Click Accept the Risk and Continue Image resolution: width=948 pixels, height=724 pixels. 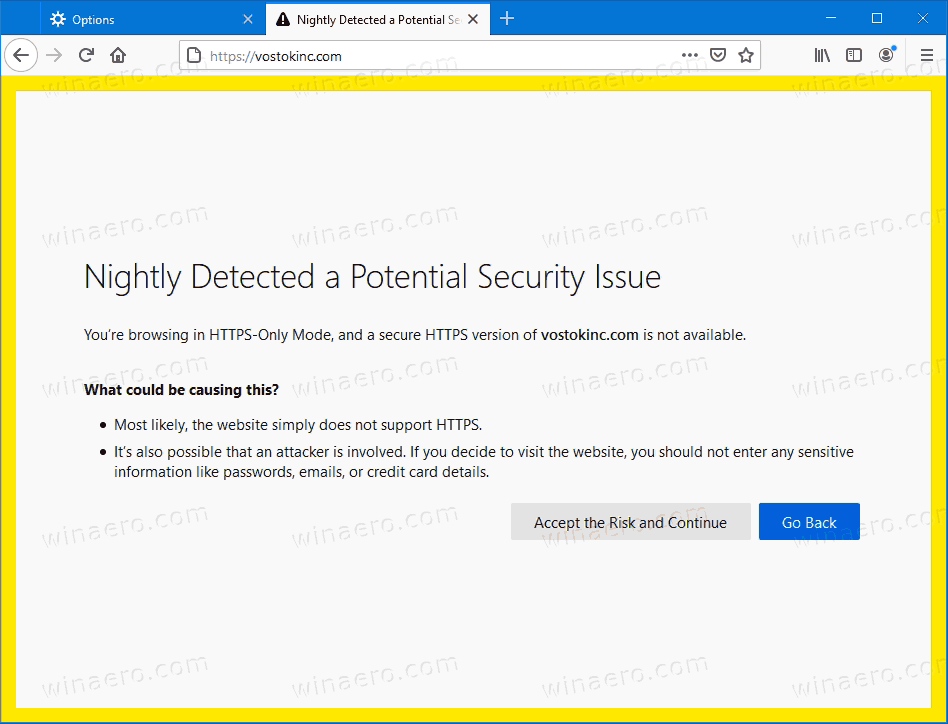point(630,522)
